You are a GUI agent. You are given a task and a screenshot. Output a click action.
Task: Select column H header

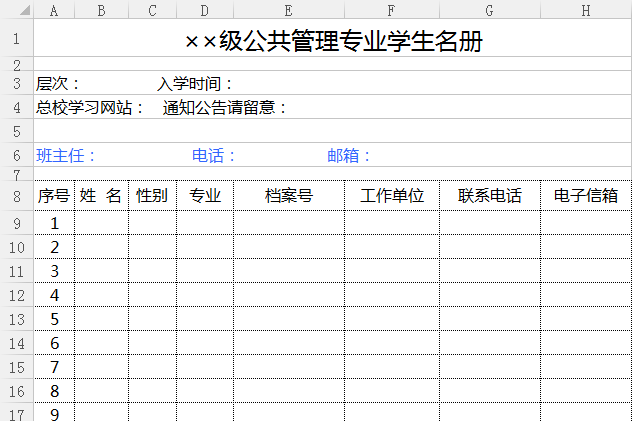click(x=585, y=10)
